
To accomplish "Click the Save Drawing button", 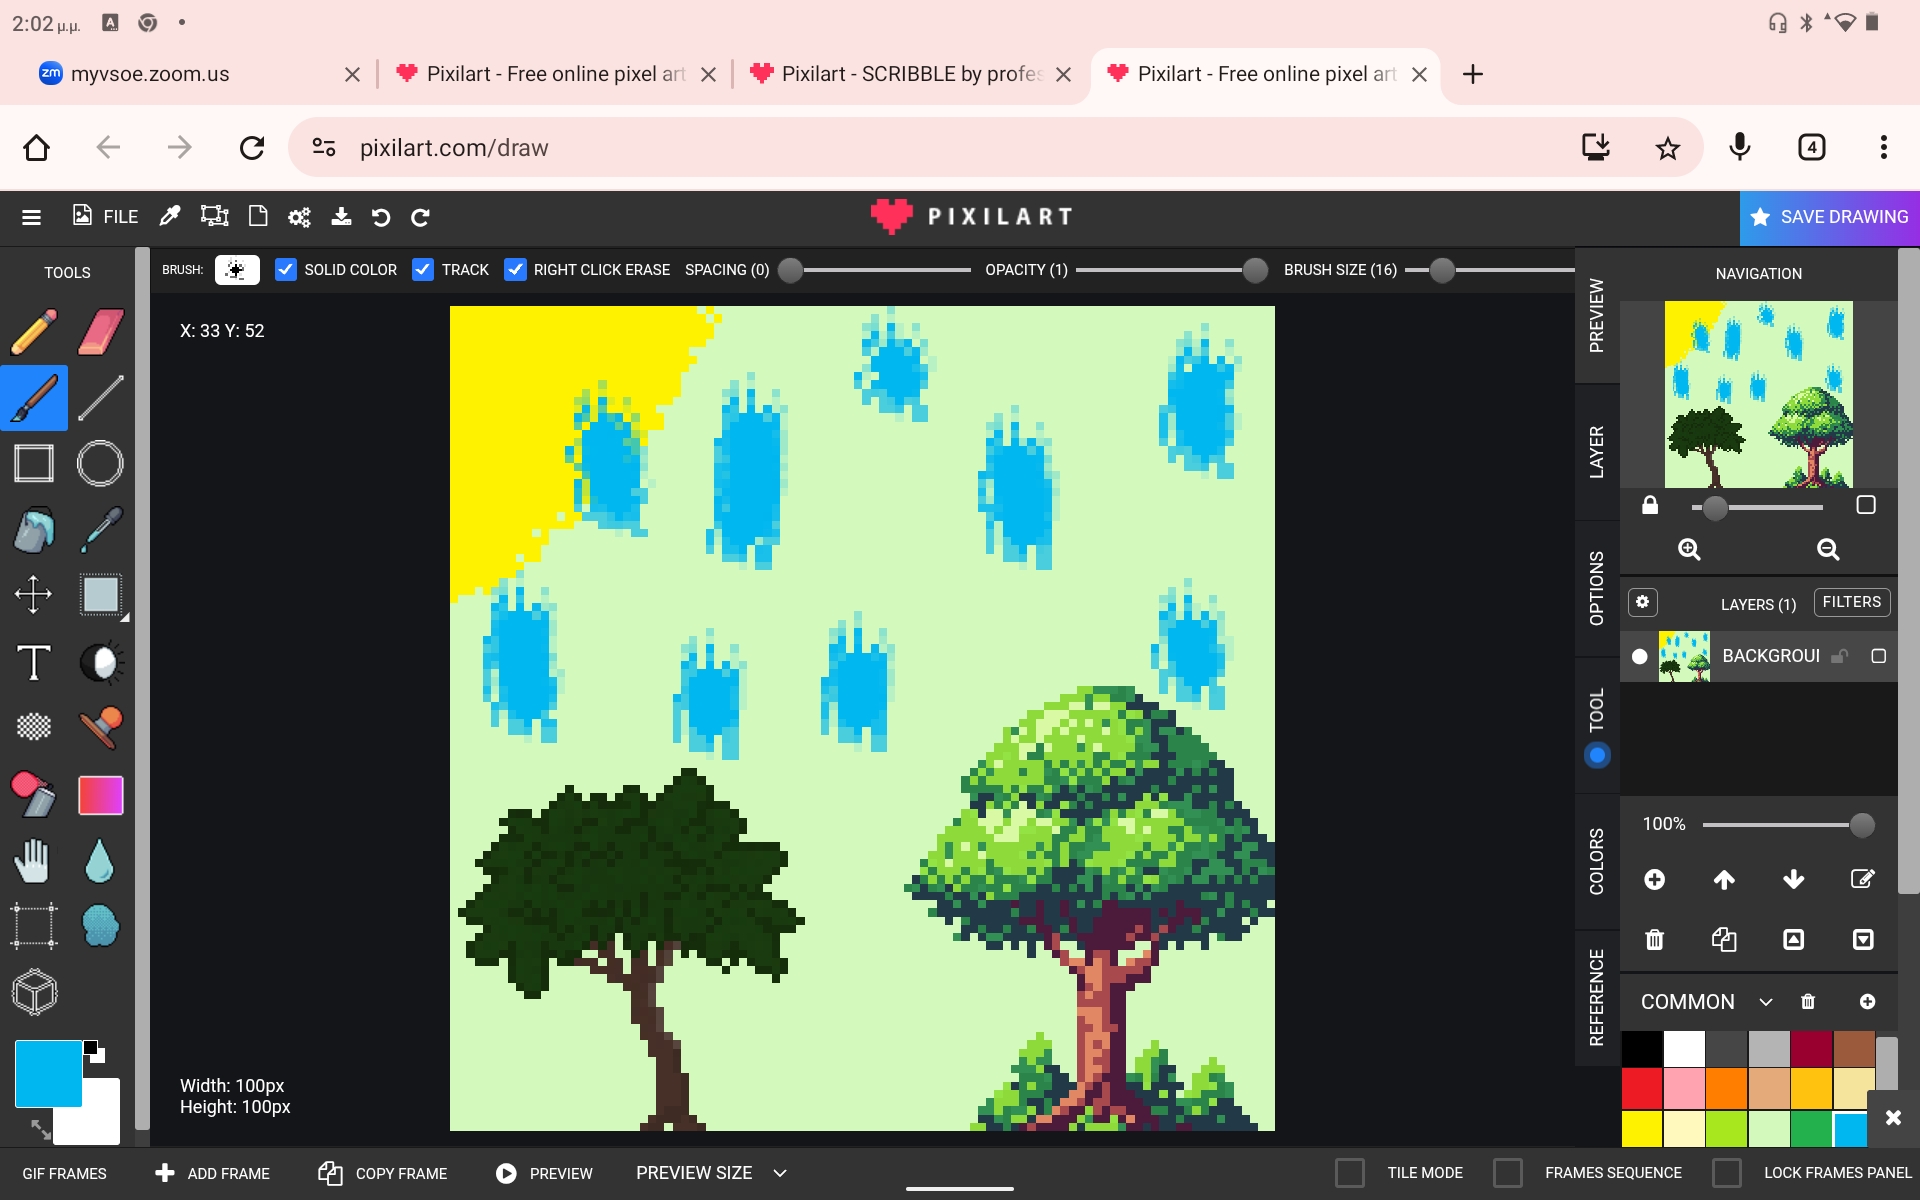I will click(1830, 217).
